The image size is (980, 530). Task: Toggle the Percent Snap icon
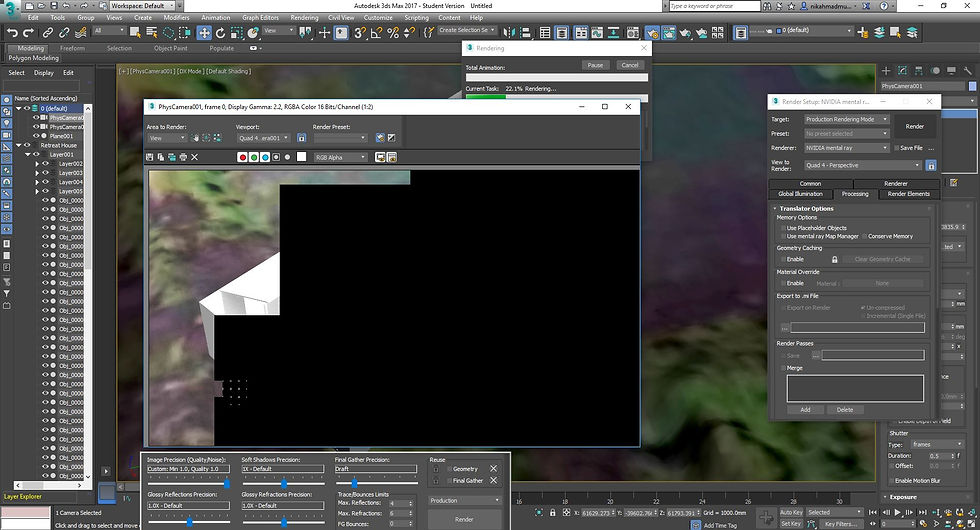coord(392,32)
